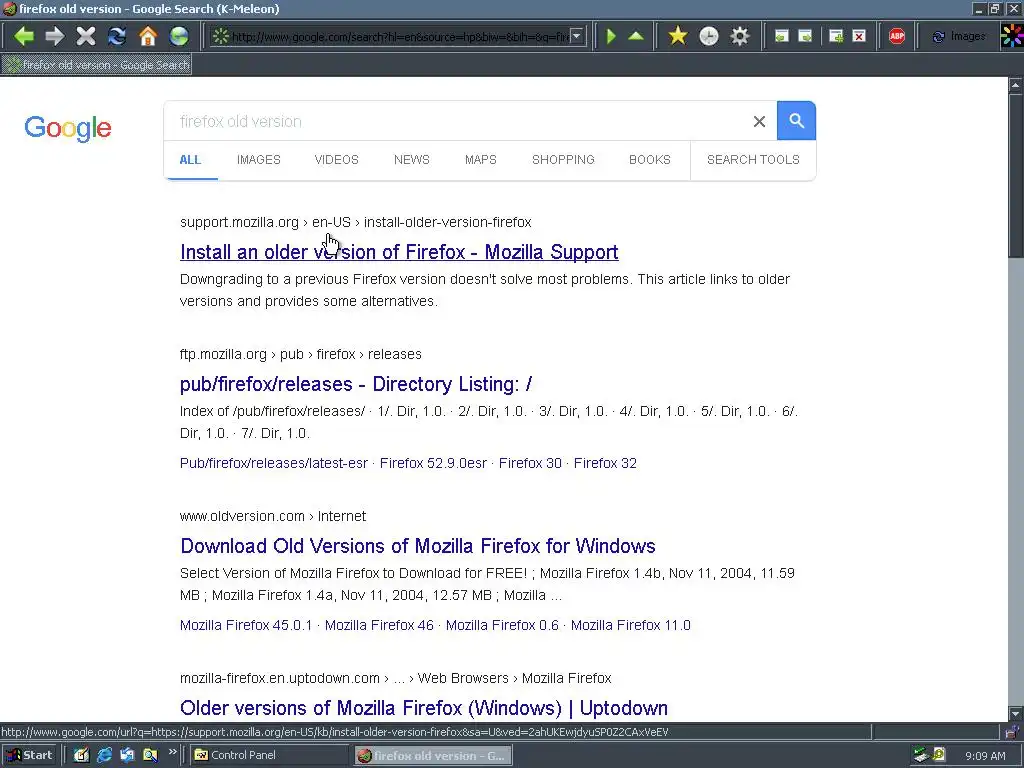
Task: Stop page loading with the X button
Action: [86, 36]
